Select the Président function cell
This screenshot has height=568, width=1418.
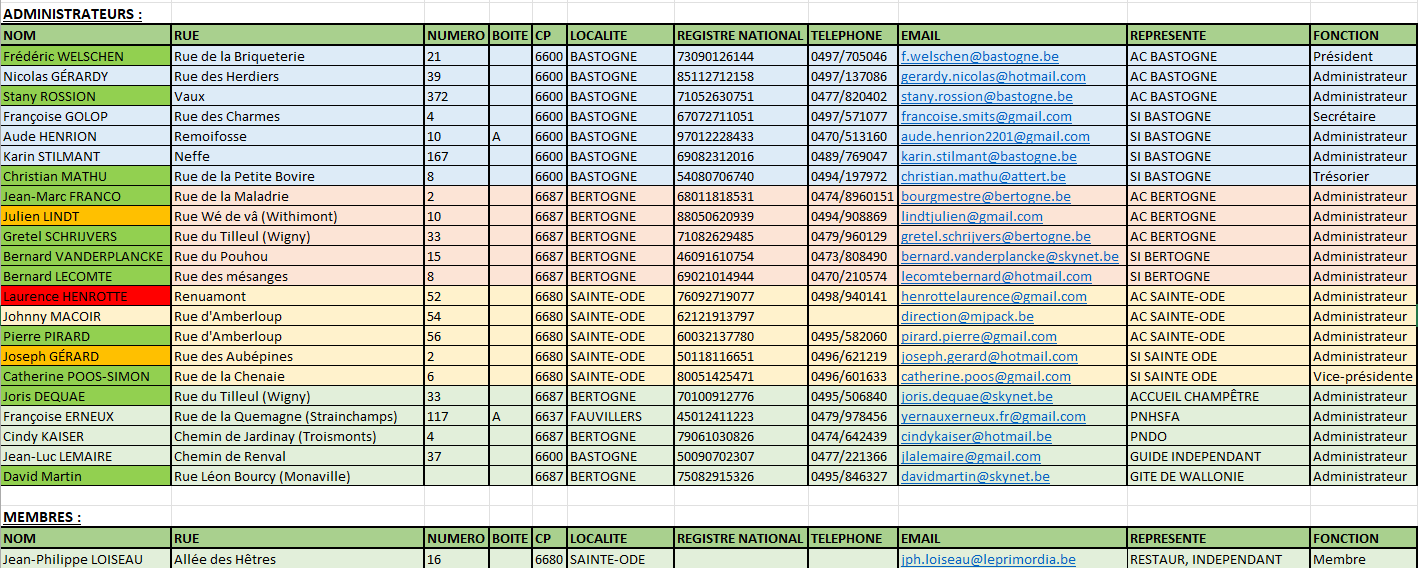(x=1342, y=57)
